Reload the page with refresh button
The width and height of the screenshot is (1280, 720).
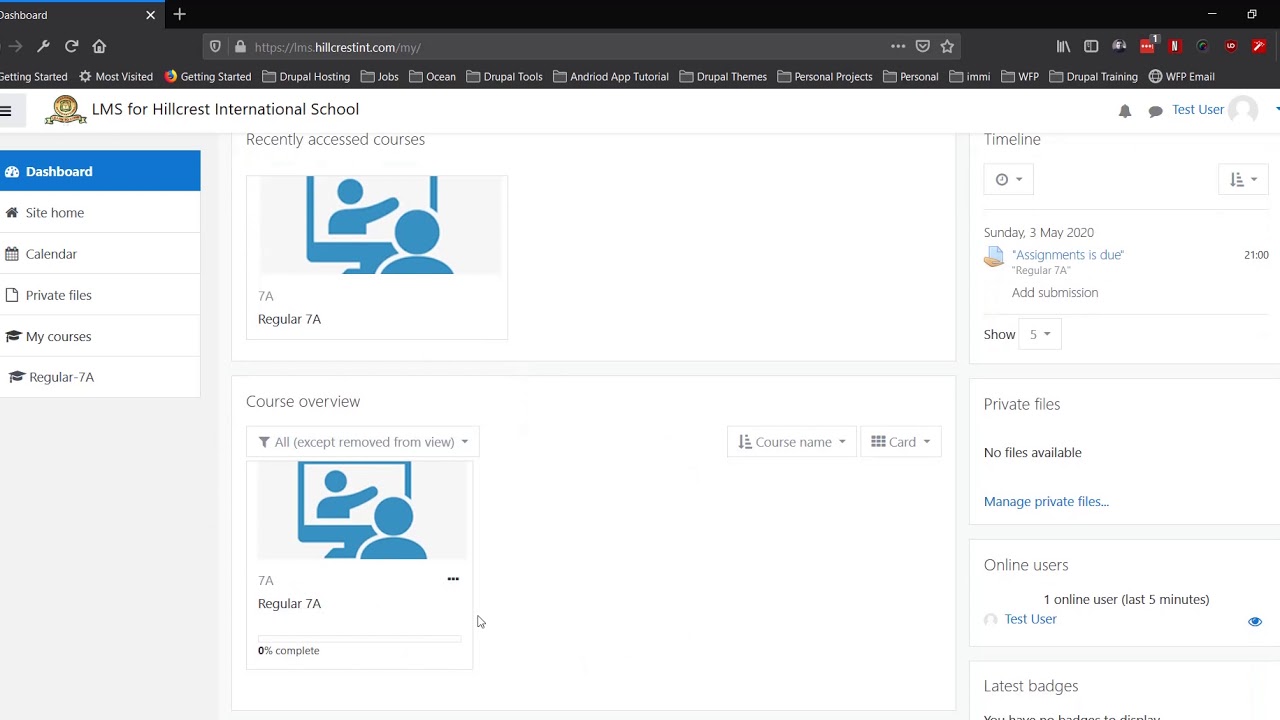coord(72,46)
